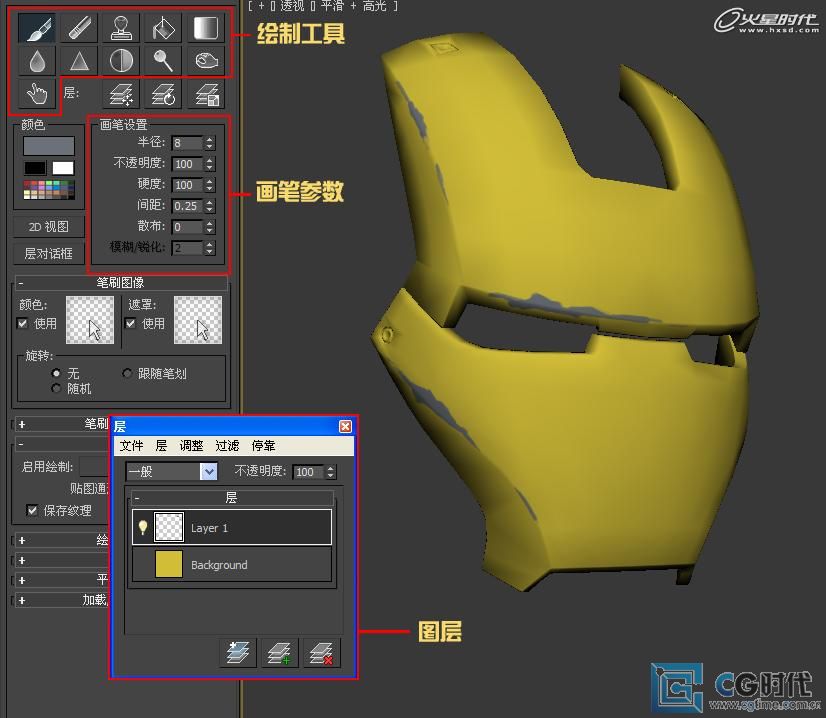Screen dimensions: 826x718
Task: Select the Dodge tool
Action: [163, 61]
